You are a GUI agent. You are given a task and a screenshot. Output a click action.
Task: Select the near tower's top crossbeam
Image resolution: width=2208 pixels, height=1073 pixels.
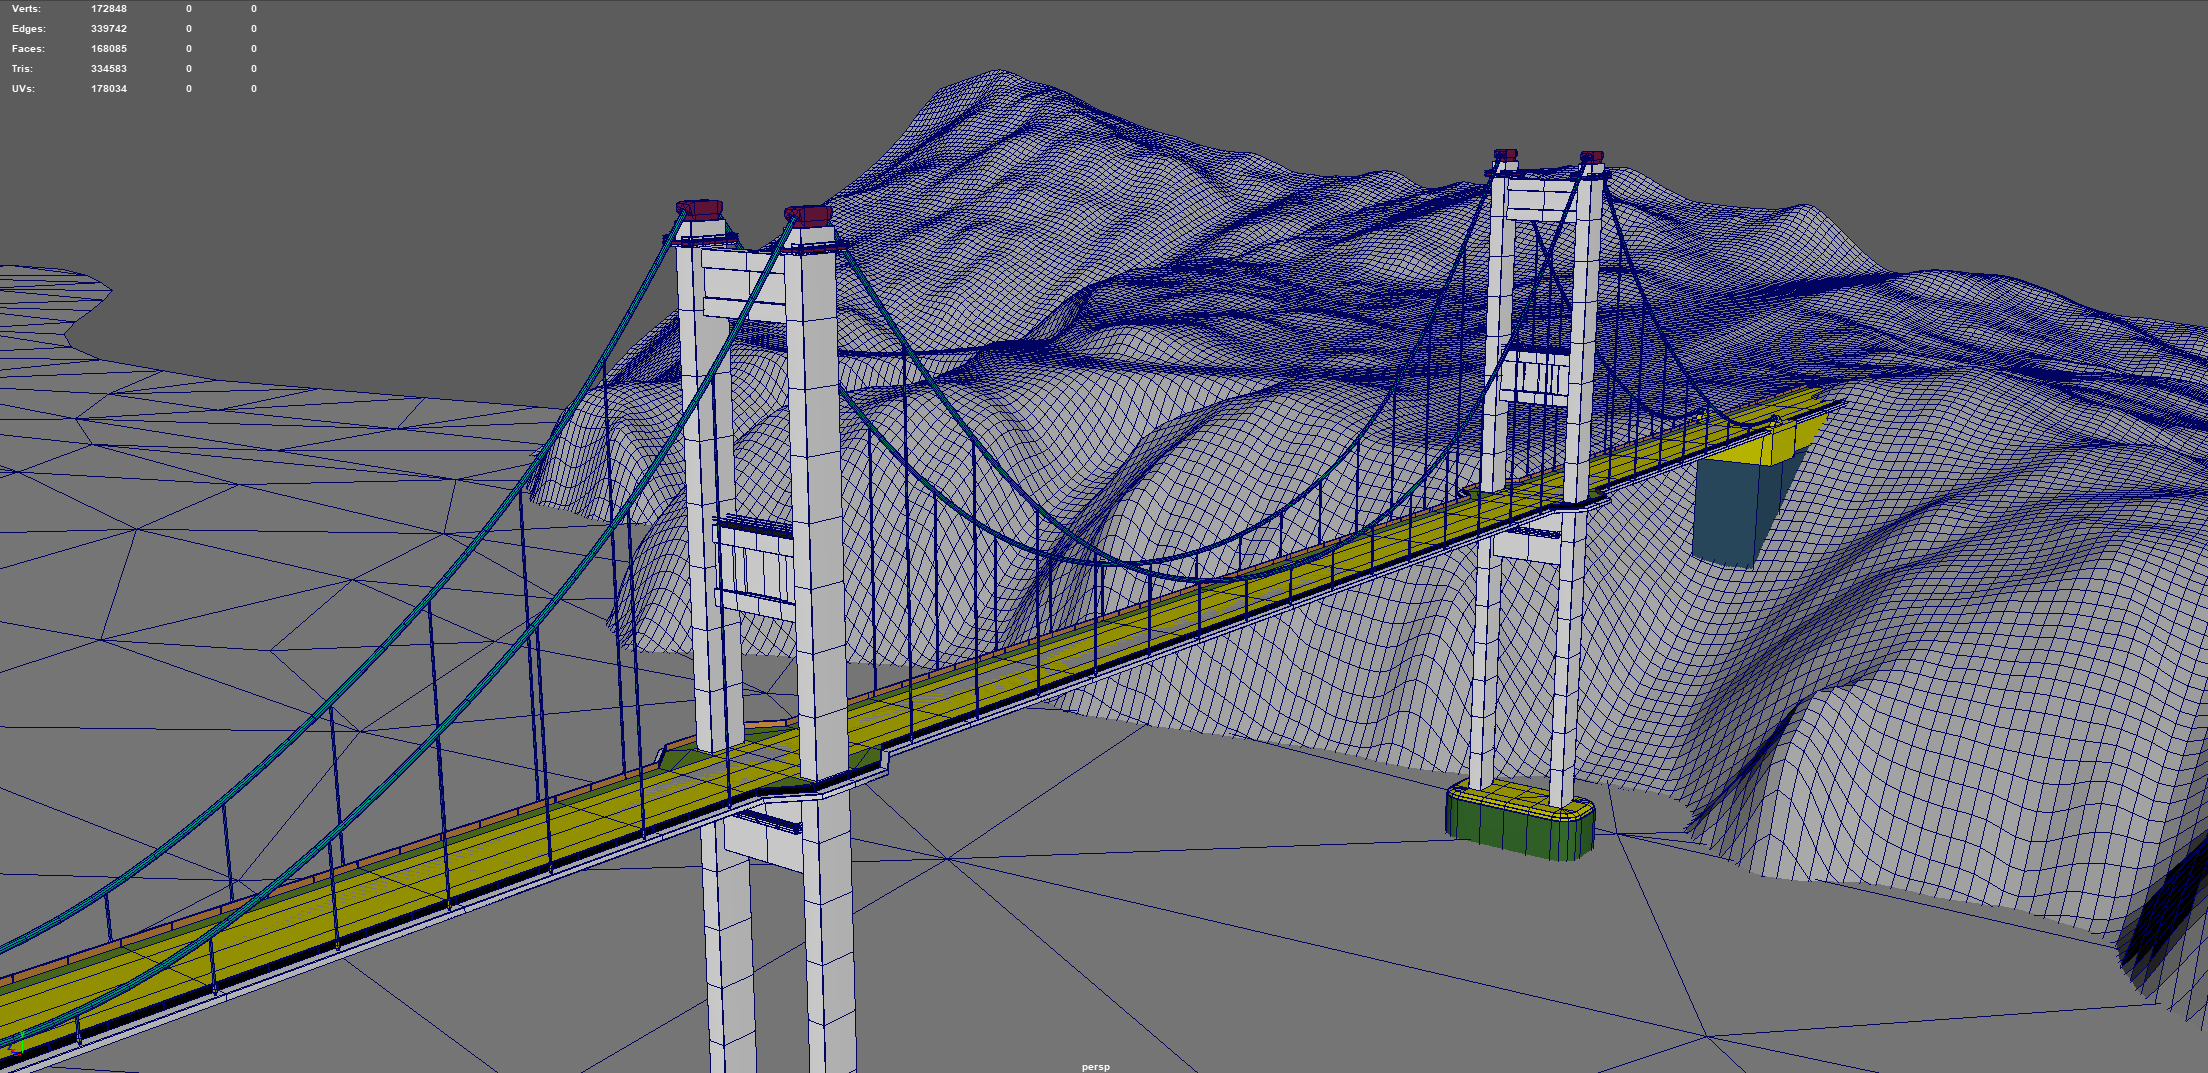(745, 285)
